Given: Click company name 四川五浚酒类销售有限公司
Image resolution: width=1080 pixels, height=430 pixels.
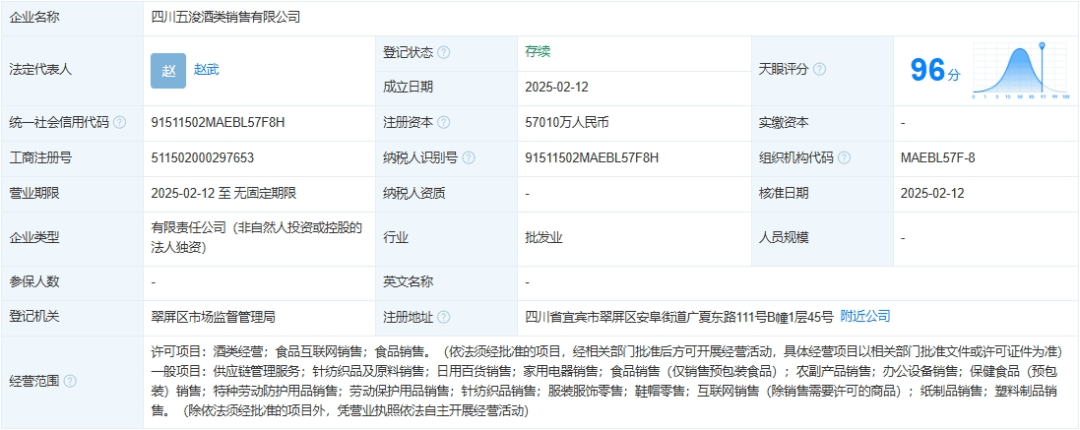Looking at the screenshot, I should click(226, 17).
